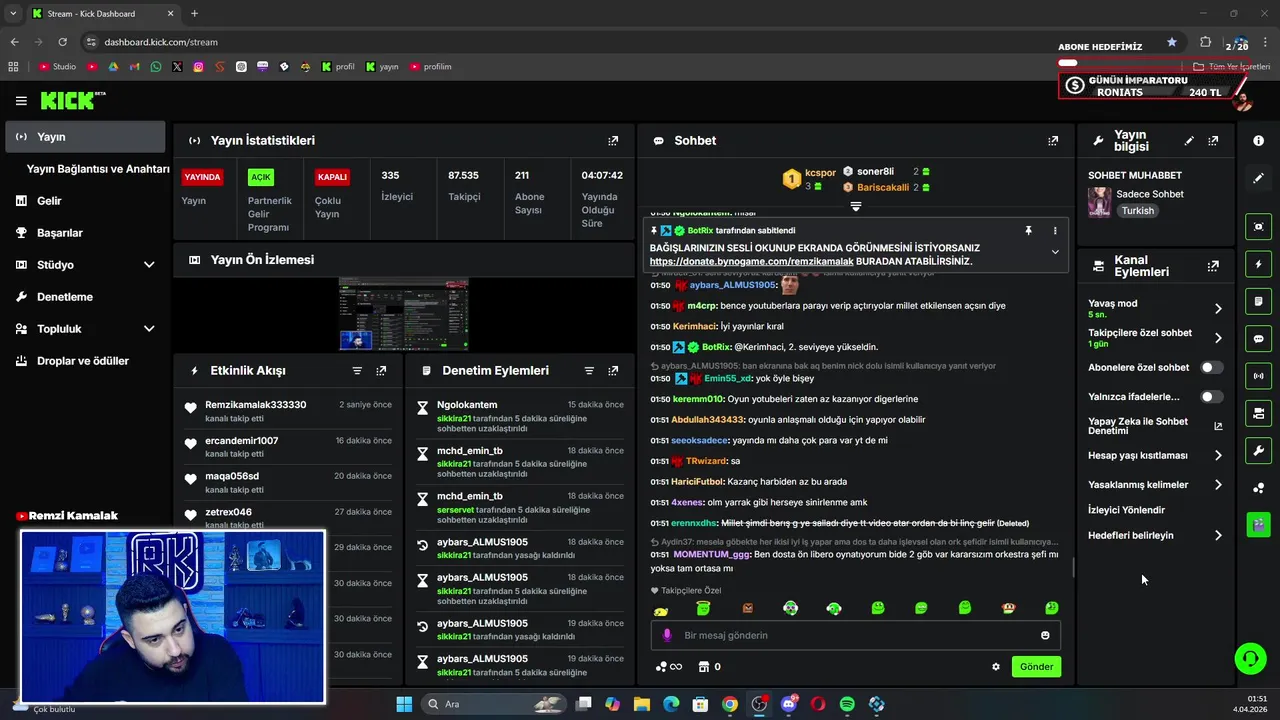Open filter options in Etkinlik Akışı
This screenshot has width=1280, height=720.
(x=357, y=371)
